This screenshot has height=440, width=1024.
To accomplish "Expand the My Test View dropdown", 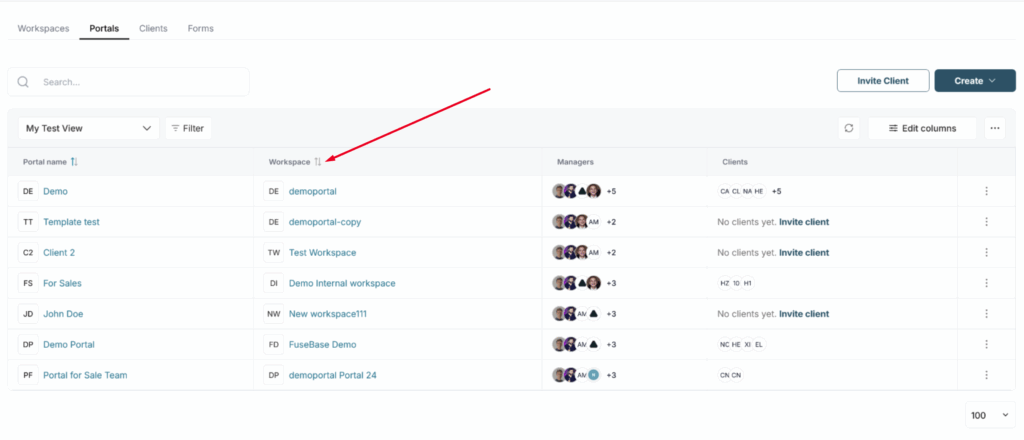I will (x=88, y=128).
